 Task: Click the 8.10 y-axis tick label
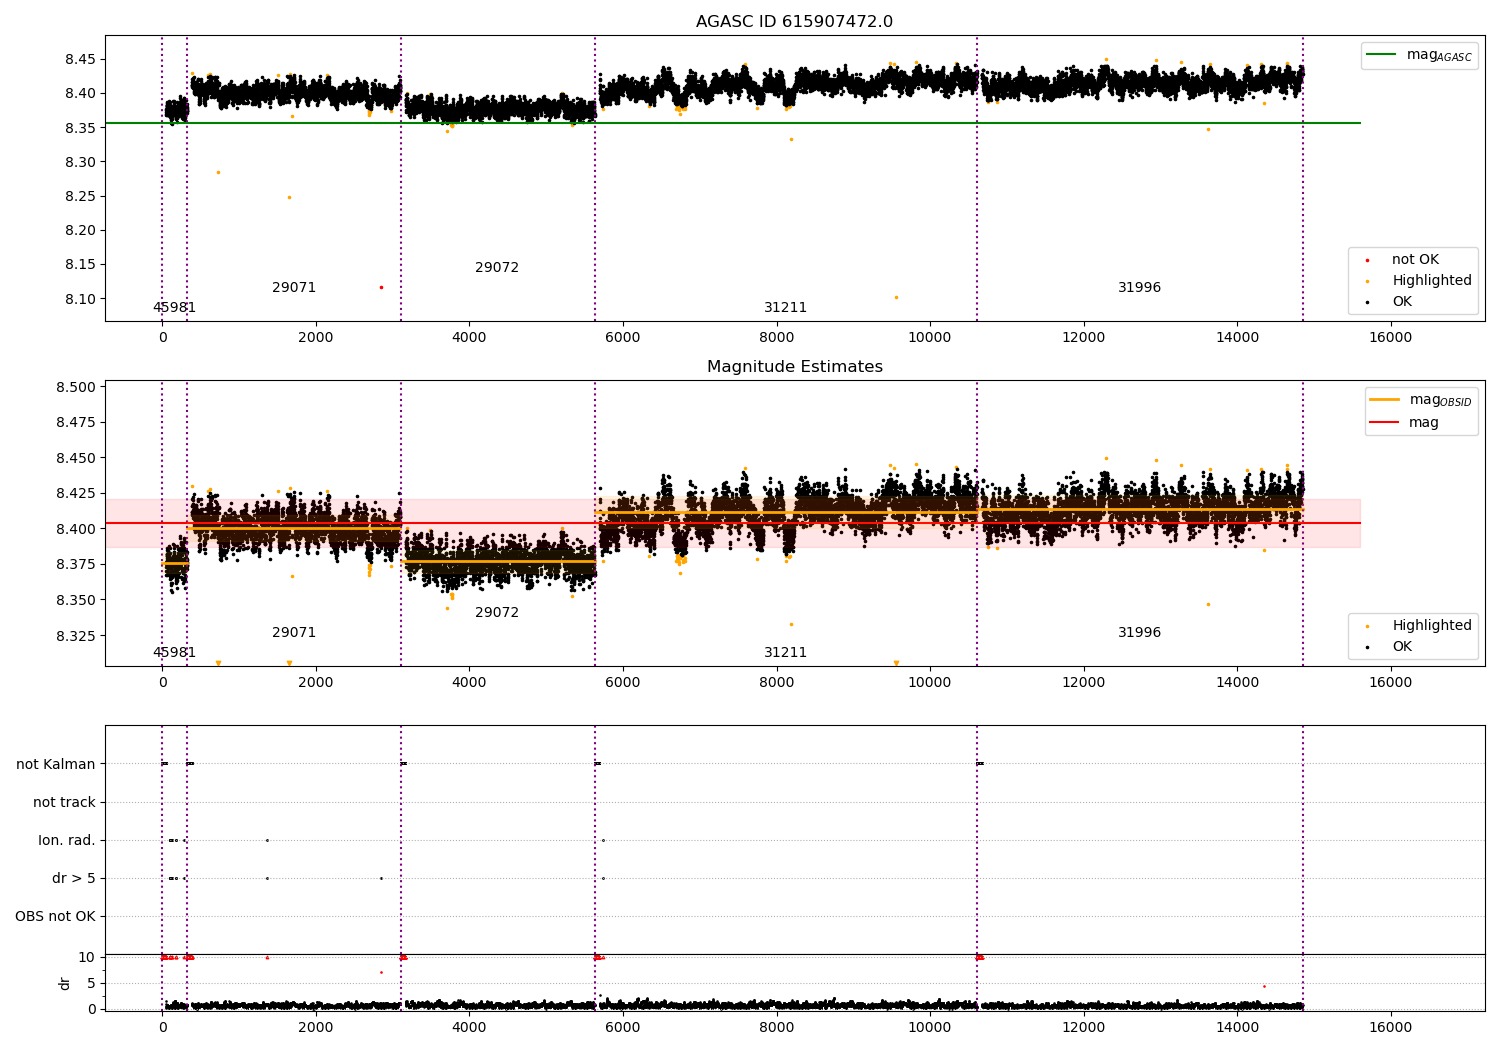(x=80, y=299)
